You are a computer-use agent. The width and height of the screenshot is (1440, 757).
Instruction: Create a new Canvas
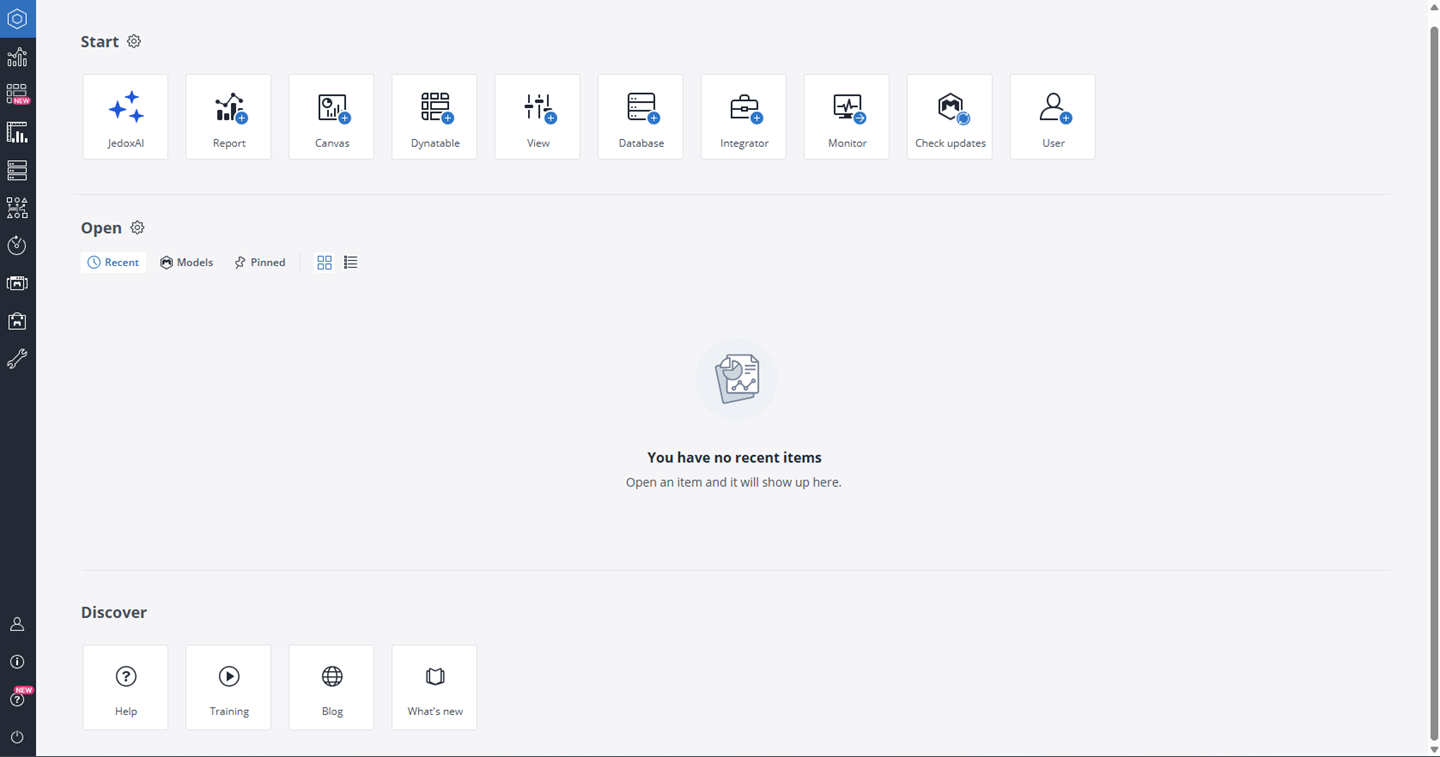coord(332,117)
